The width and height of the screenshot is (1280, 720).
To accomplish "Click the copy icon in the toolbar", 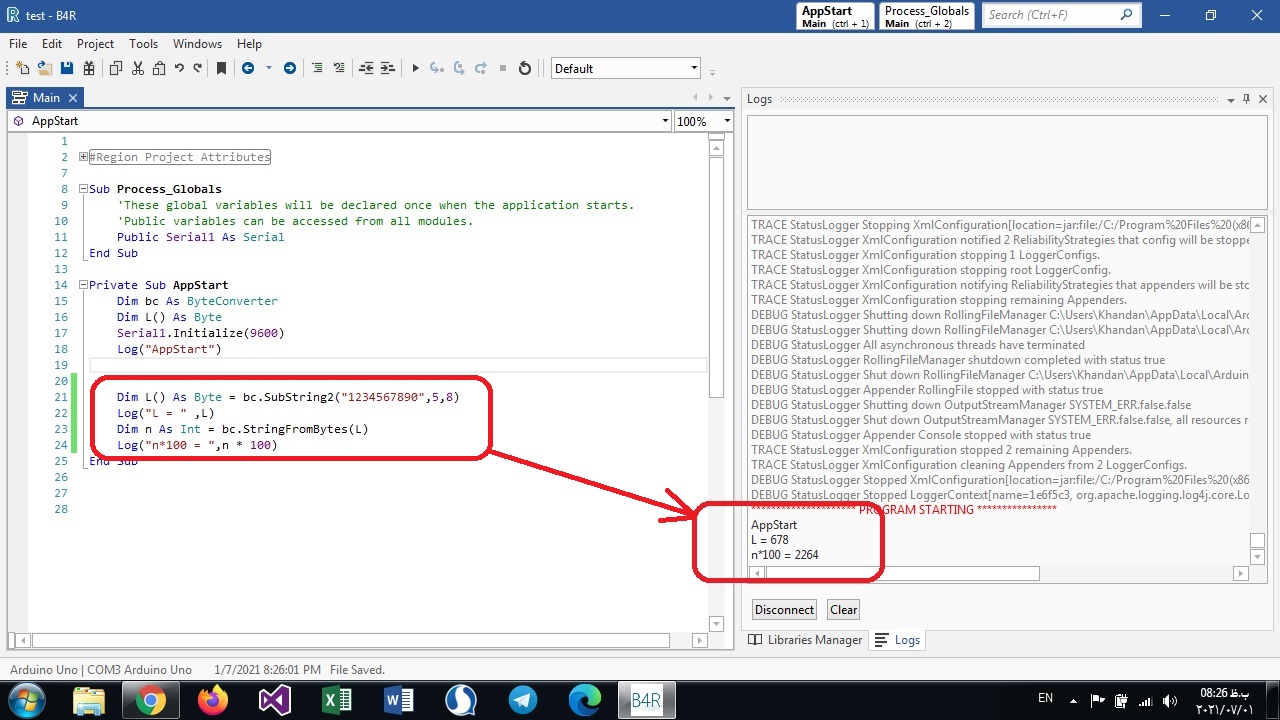I will [x=115, y=68].
